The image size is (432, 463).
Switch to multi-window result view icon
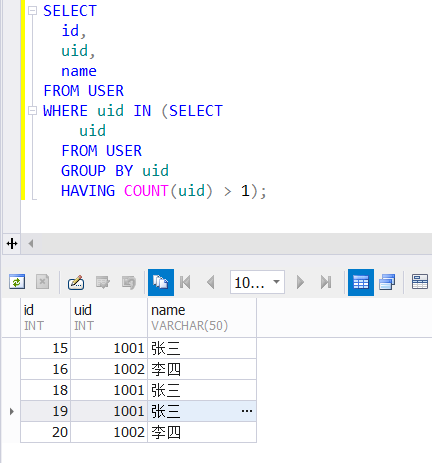pyautogui.click(x=387, y=282)
